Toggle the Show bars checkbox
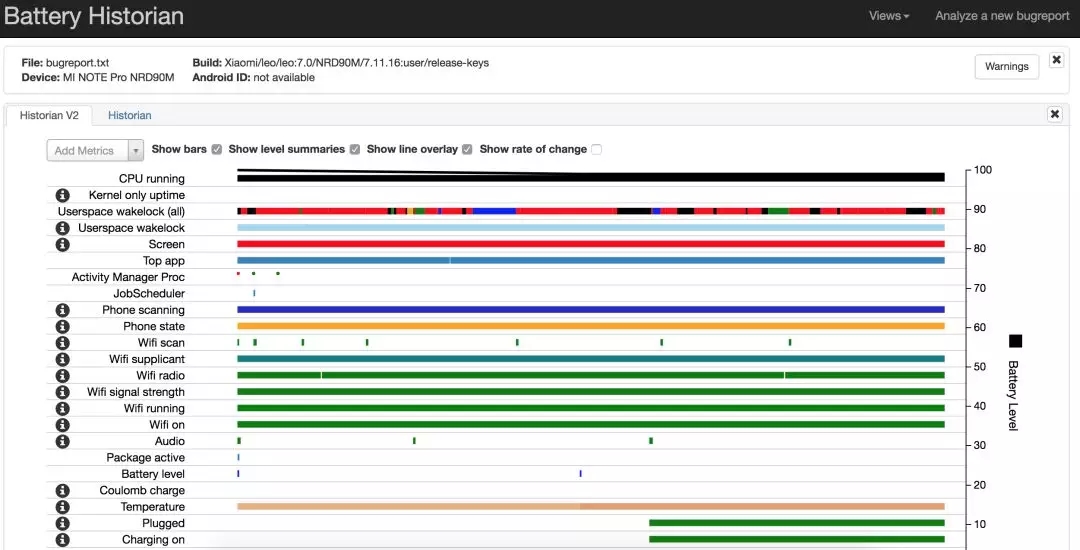Screen dimensions: 1080x550 (x=217, y=149)
